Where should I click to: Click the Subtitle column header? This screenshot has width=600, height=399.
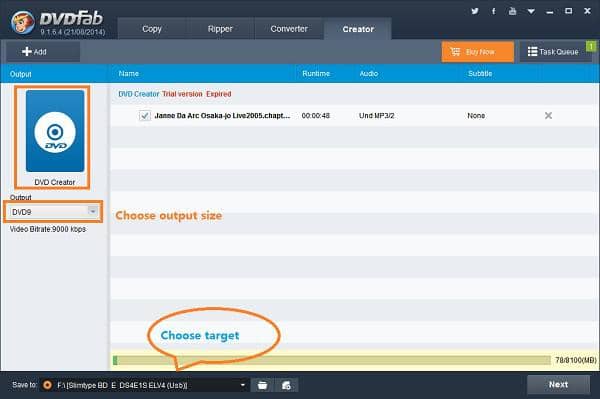480,73
